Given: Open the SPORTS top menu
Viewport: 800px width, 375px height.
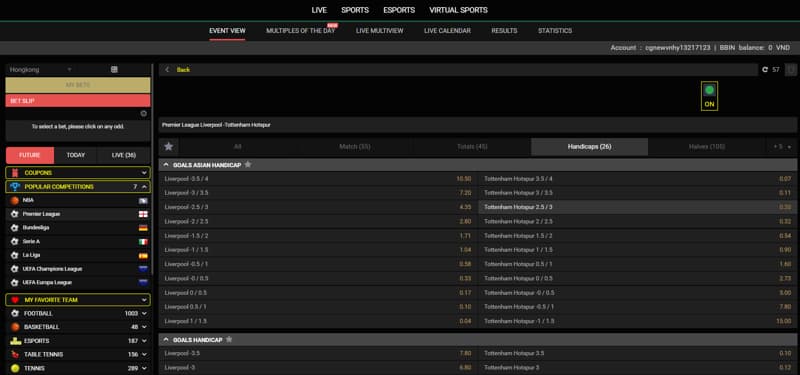Looking at the screenshot, I should [x=355, y=10].
